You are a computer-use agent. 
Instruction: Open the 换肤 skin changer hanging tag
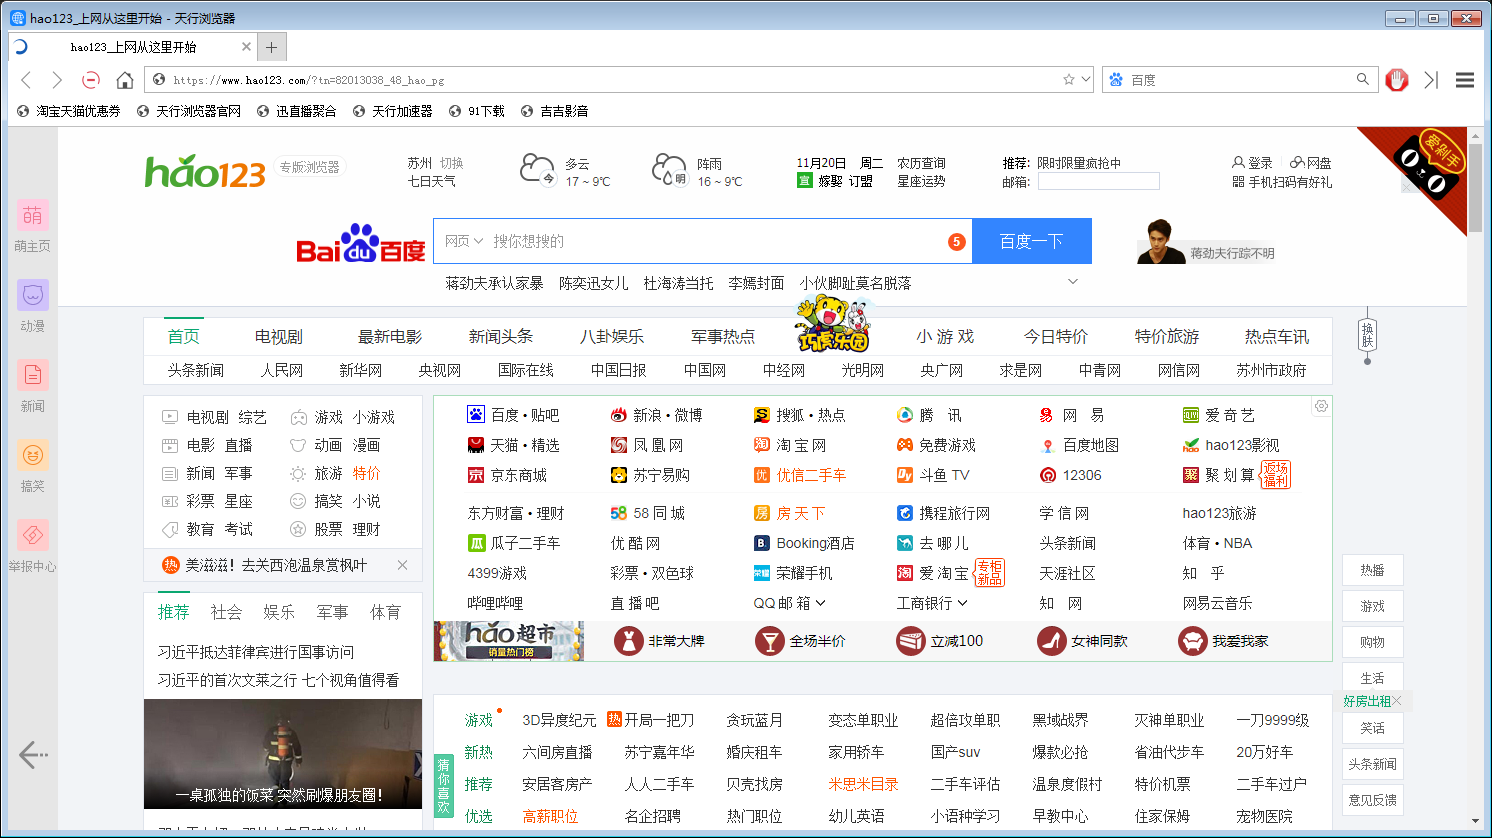click(x=1367, y=335)
